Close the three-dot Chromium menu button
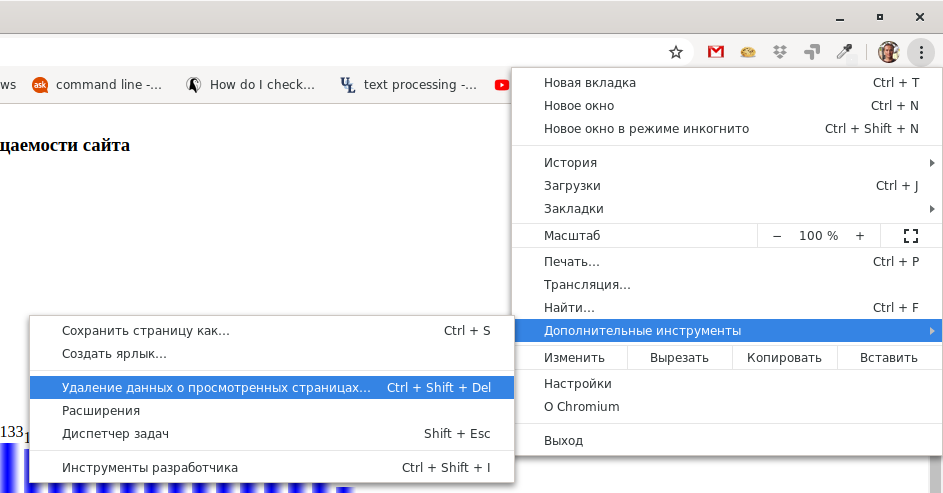 pyautogui.click(x=920, y=52)
